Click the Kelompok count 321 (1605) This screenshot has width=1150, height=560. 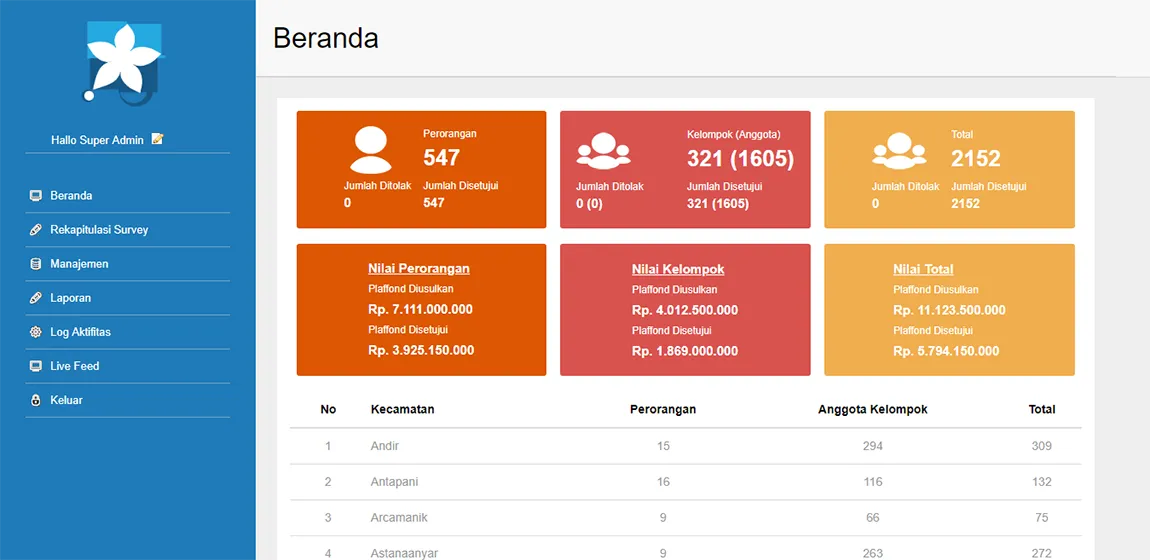coord(741,158)
